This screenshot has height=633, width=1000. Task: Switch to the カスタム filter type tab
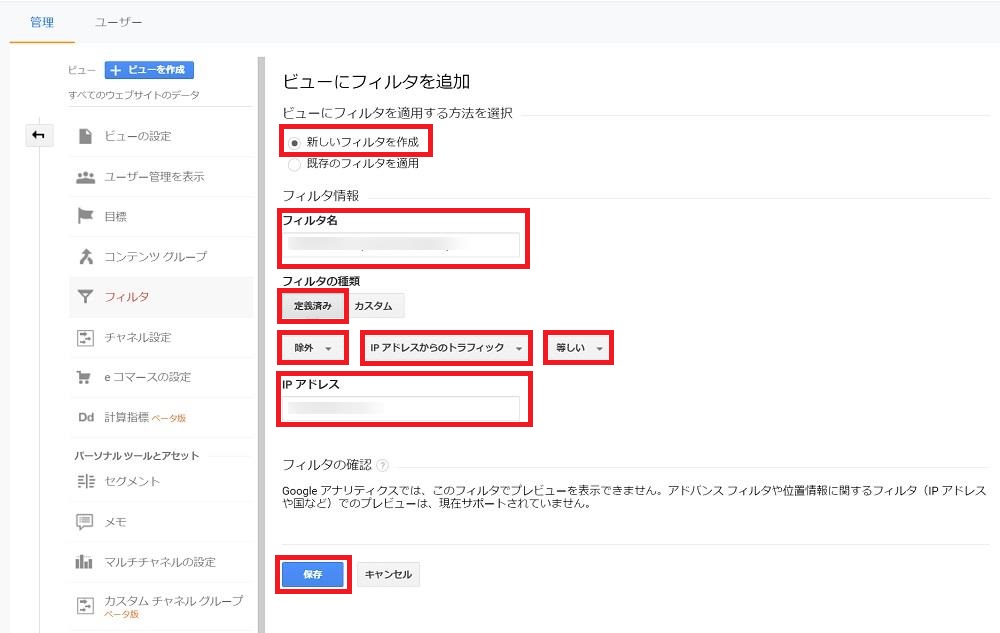click(374, 306)
